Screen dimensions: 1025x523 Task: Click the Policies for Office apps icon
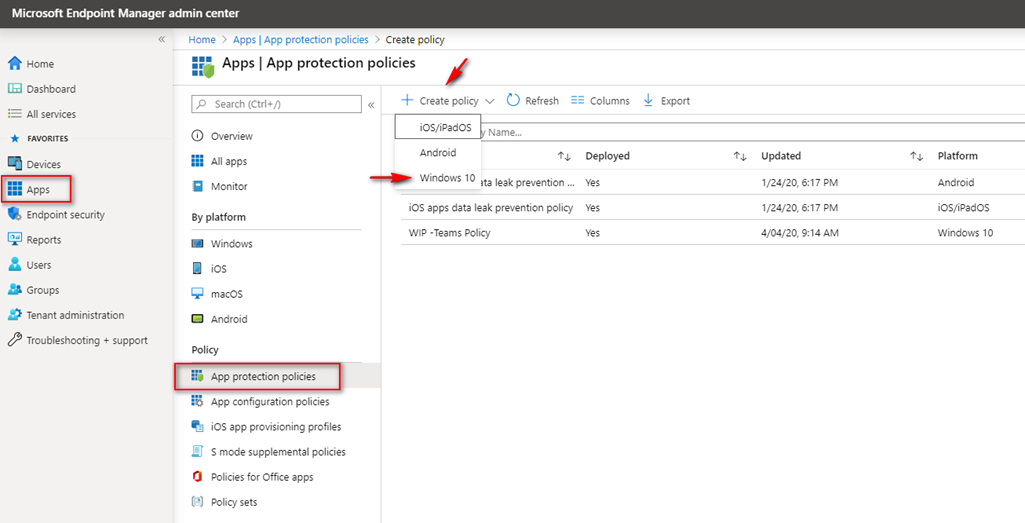point(197,477)
